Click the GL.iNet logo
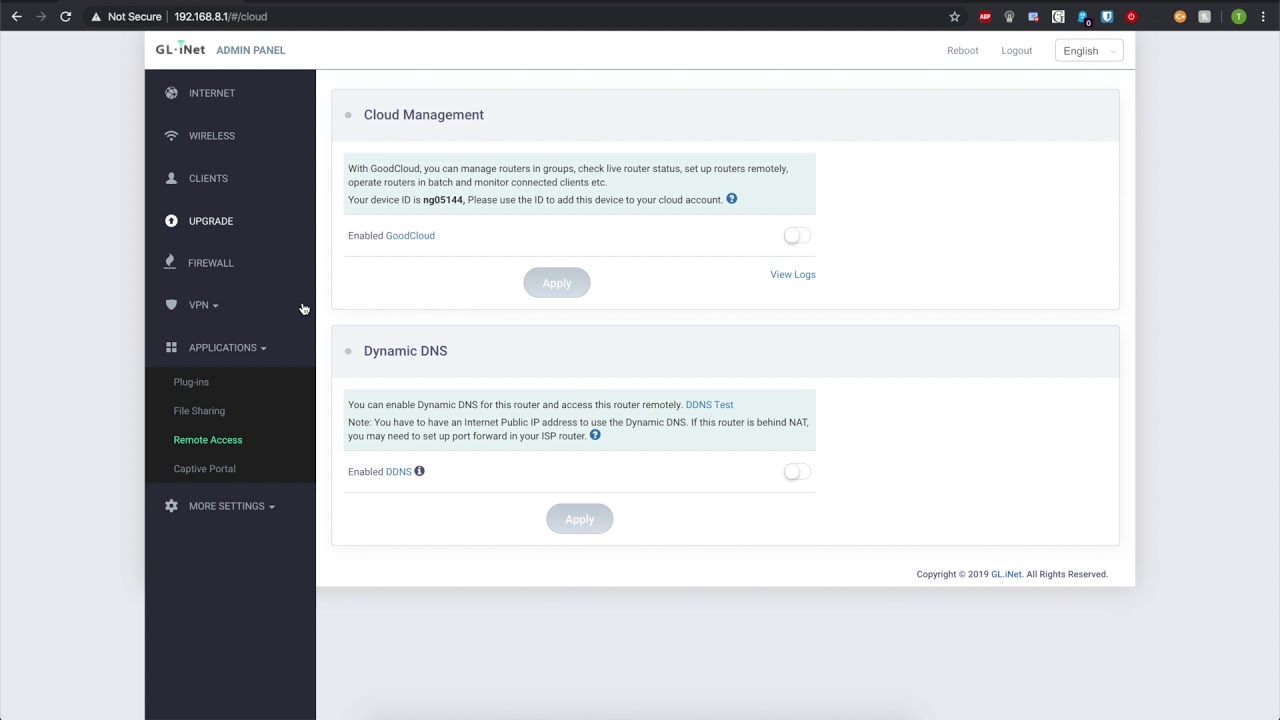Image resolution: width=1280 pixels, height=720 pixels. (180, 49)
